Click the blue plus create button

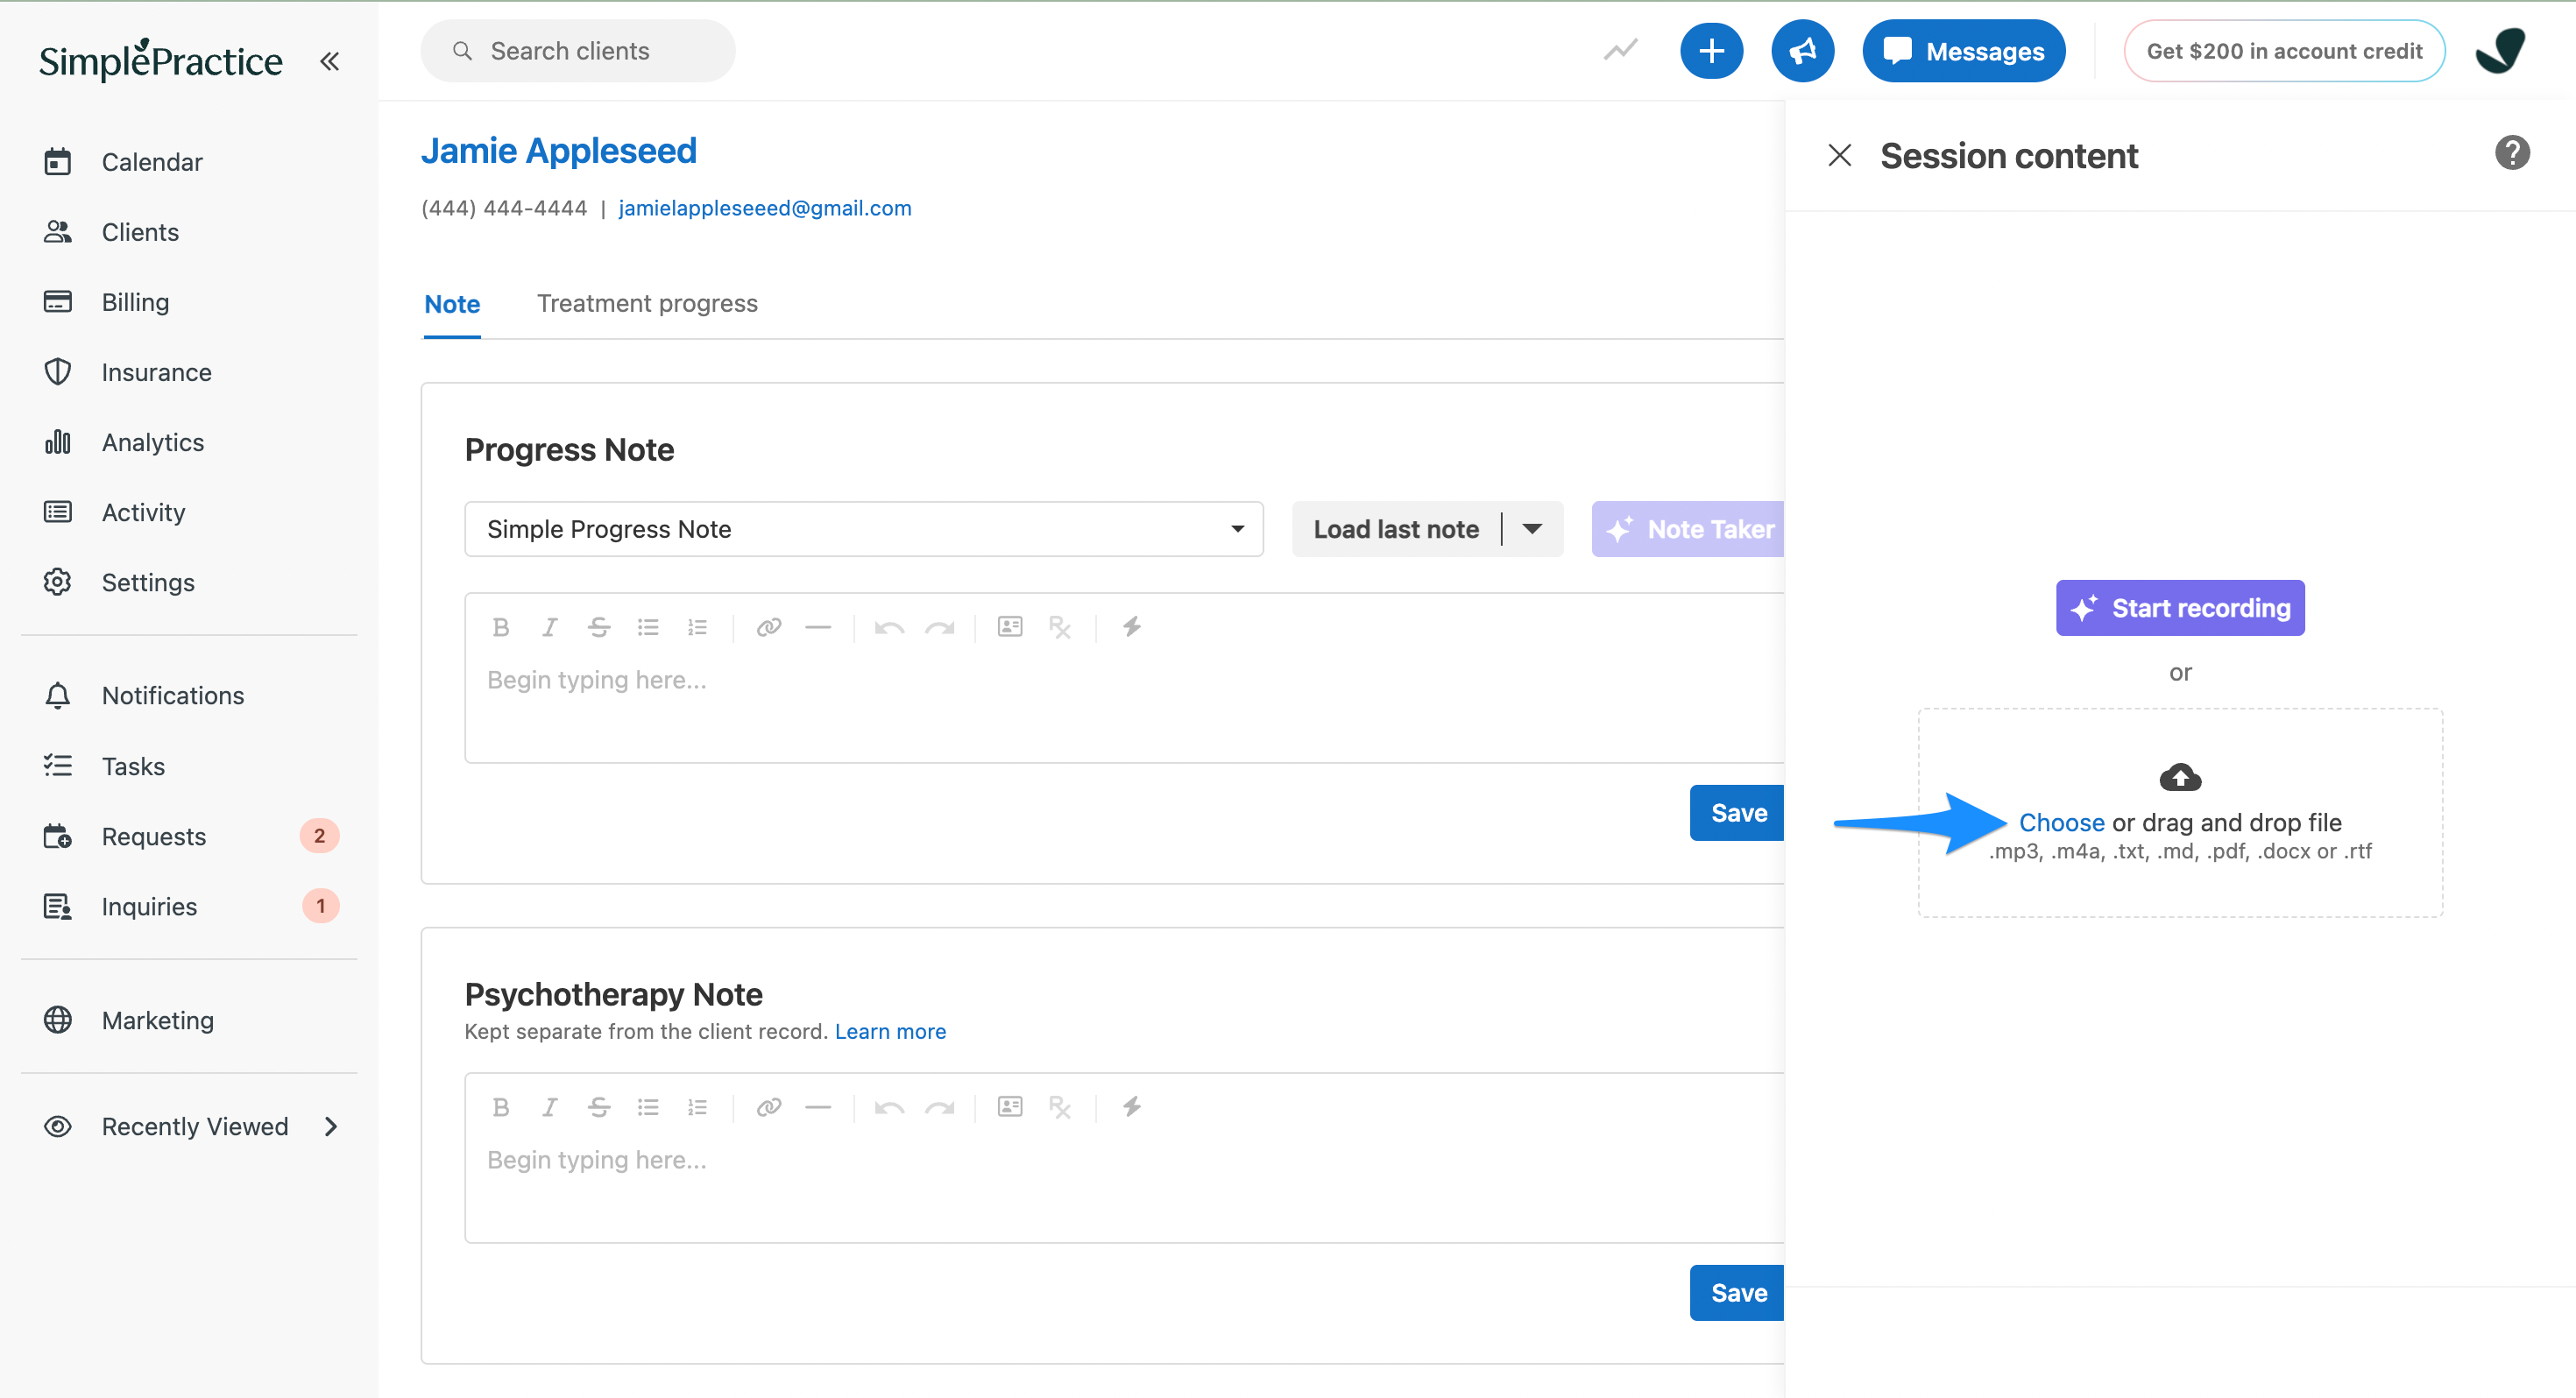point(1712,51)
